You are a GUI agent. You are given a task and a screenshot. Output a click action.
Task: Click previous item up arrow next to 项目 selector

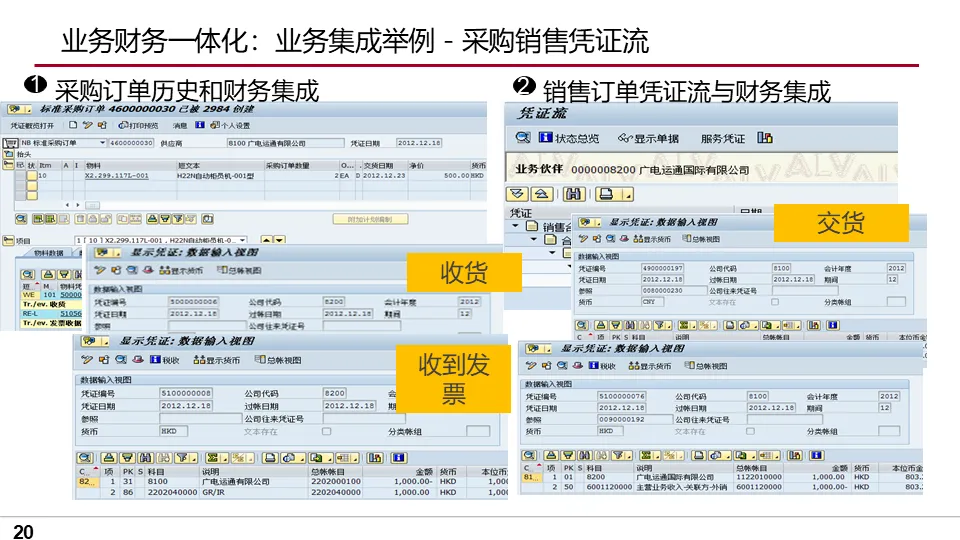pyautogui.click(x=266, y=240)
